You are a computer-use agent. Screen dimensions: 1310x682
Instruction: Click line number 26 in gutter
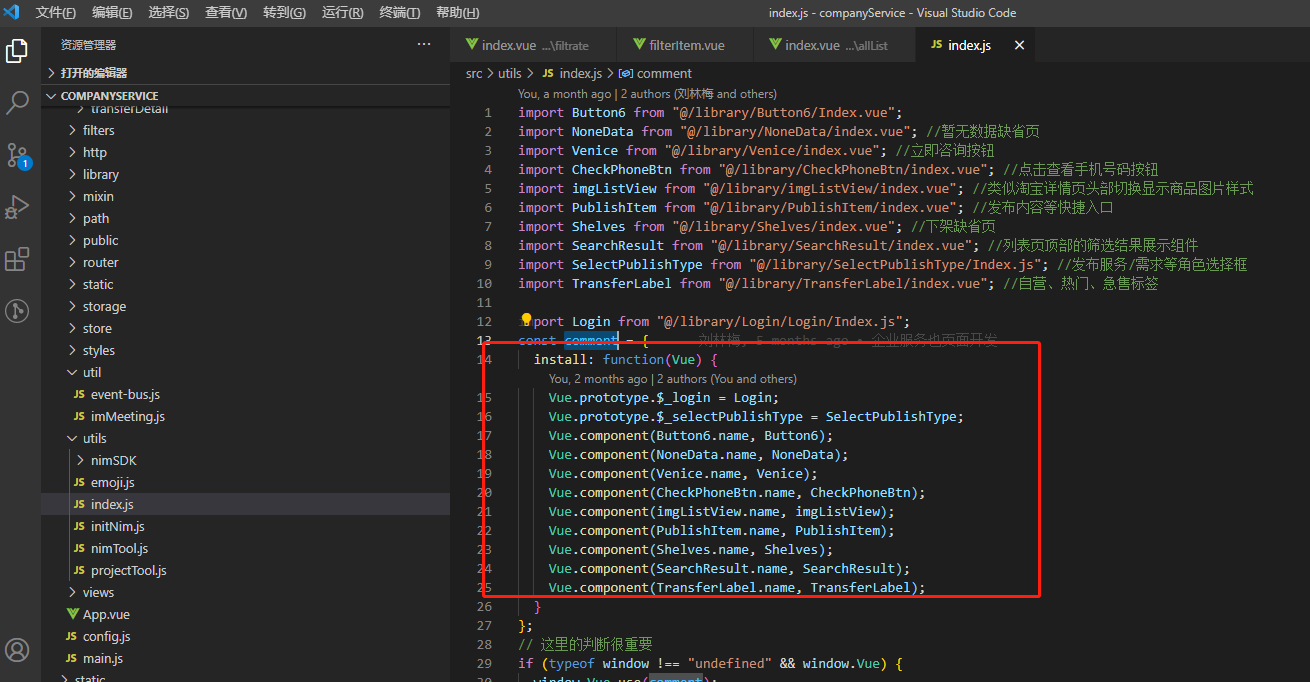485,606
